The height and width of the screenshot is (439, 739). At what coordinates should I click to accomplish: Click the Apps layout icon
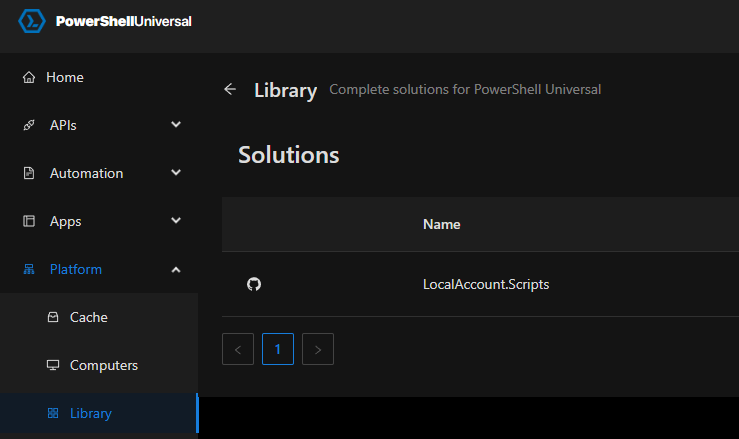pyautogui.click(x=29, y=221)
